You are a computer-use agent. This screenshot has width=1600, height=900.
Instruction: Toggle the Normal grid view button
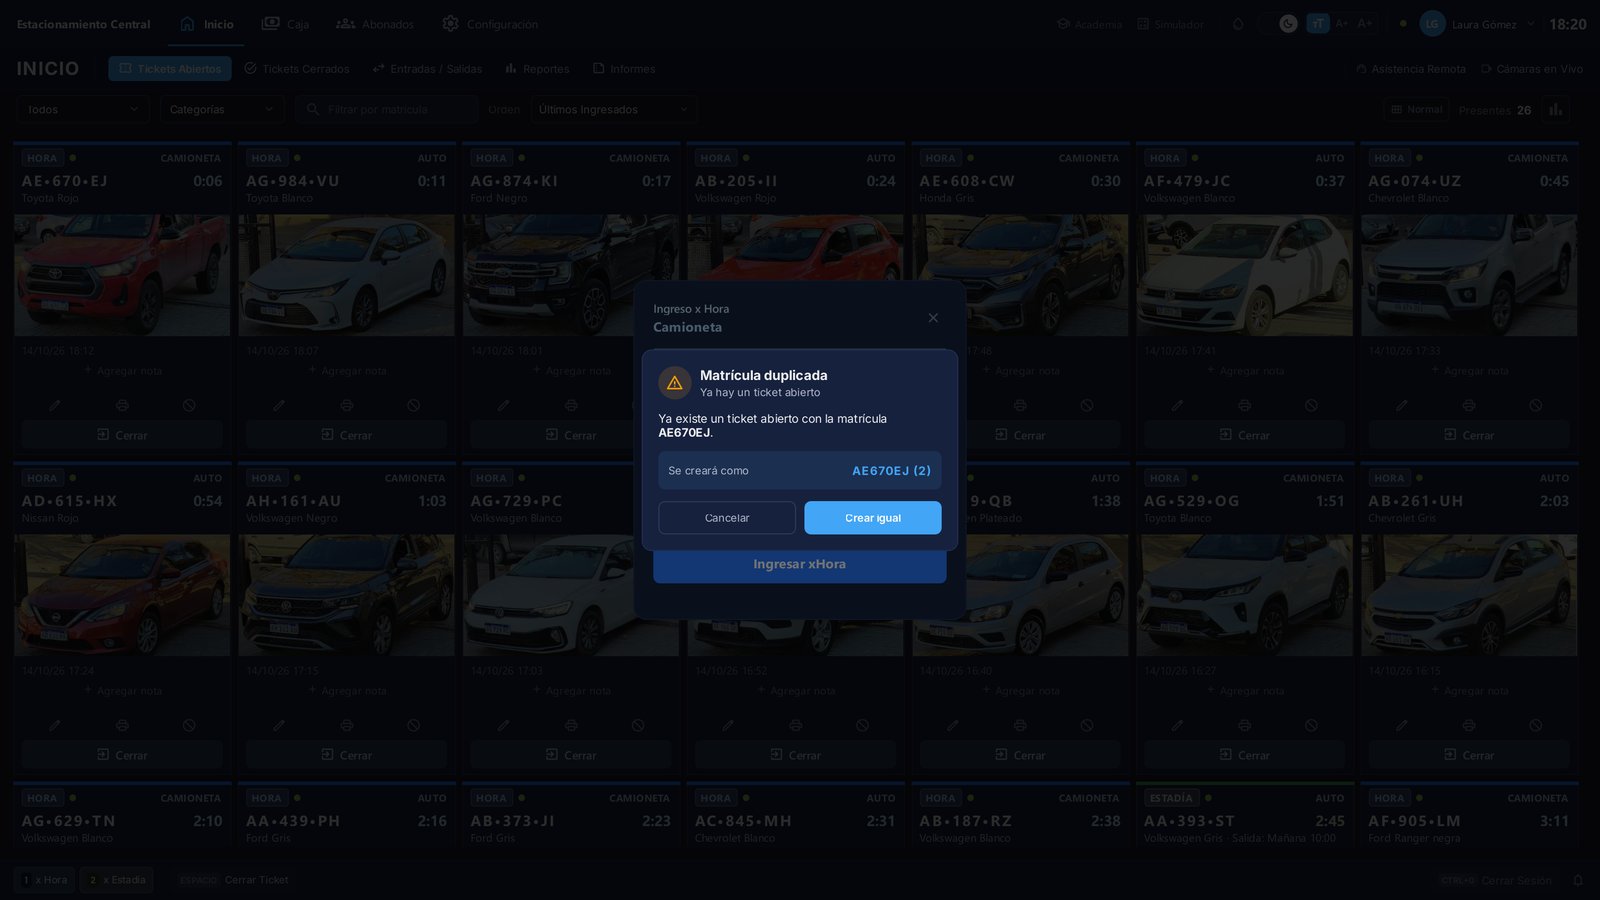(1417, 110)
